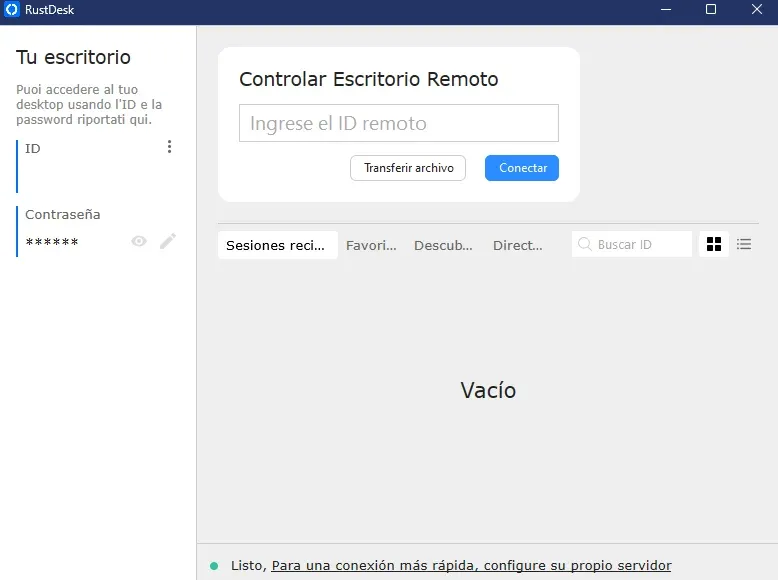The image size is (778, 580).
Task: Click the Controlar Escritorio Remoto title
Action: [x=369, y=79]
